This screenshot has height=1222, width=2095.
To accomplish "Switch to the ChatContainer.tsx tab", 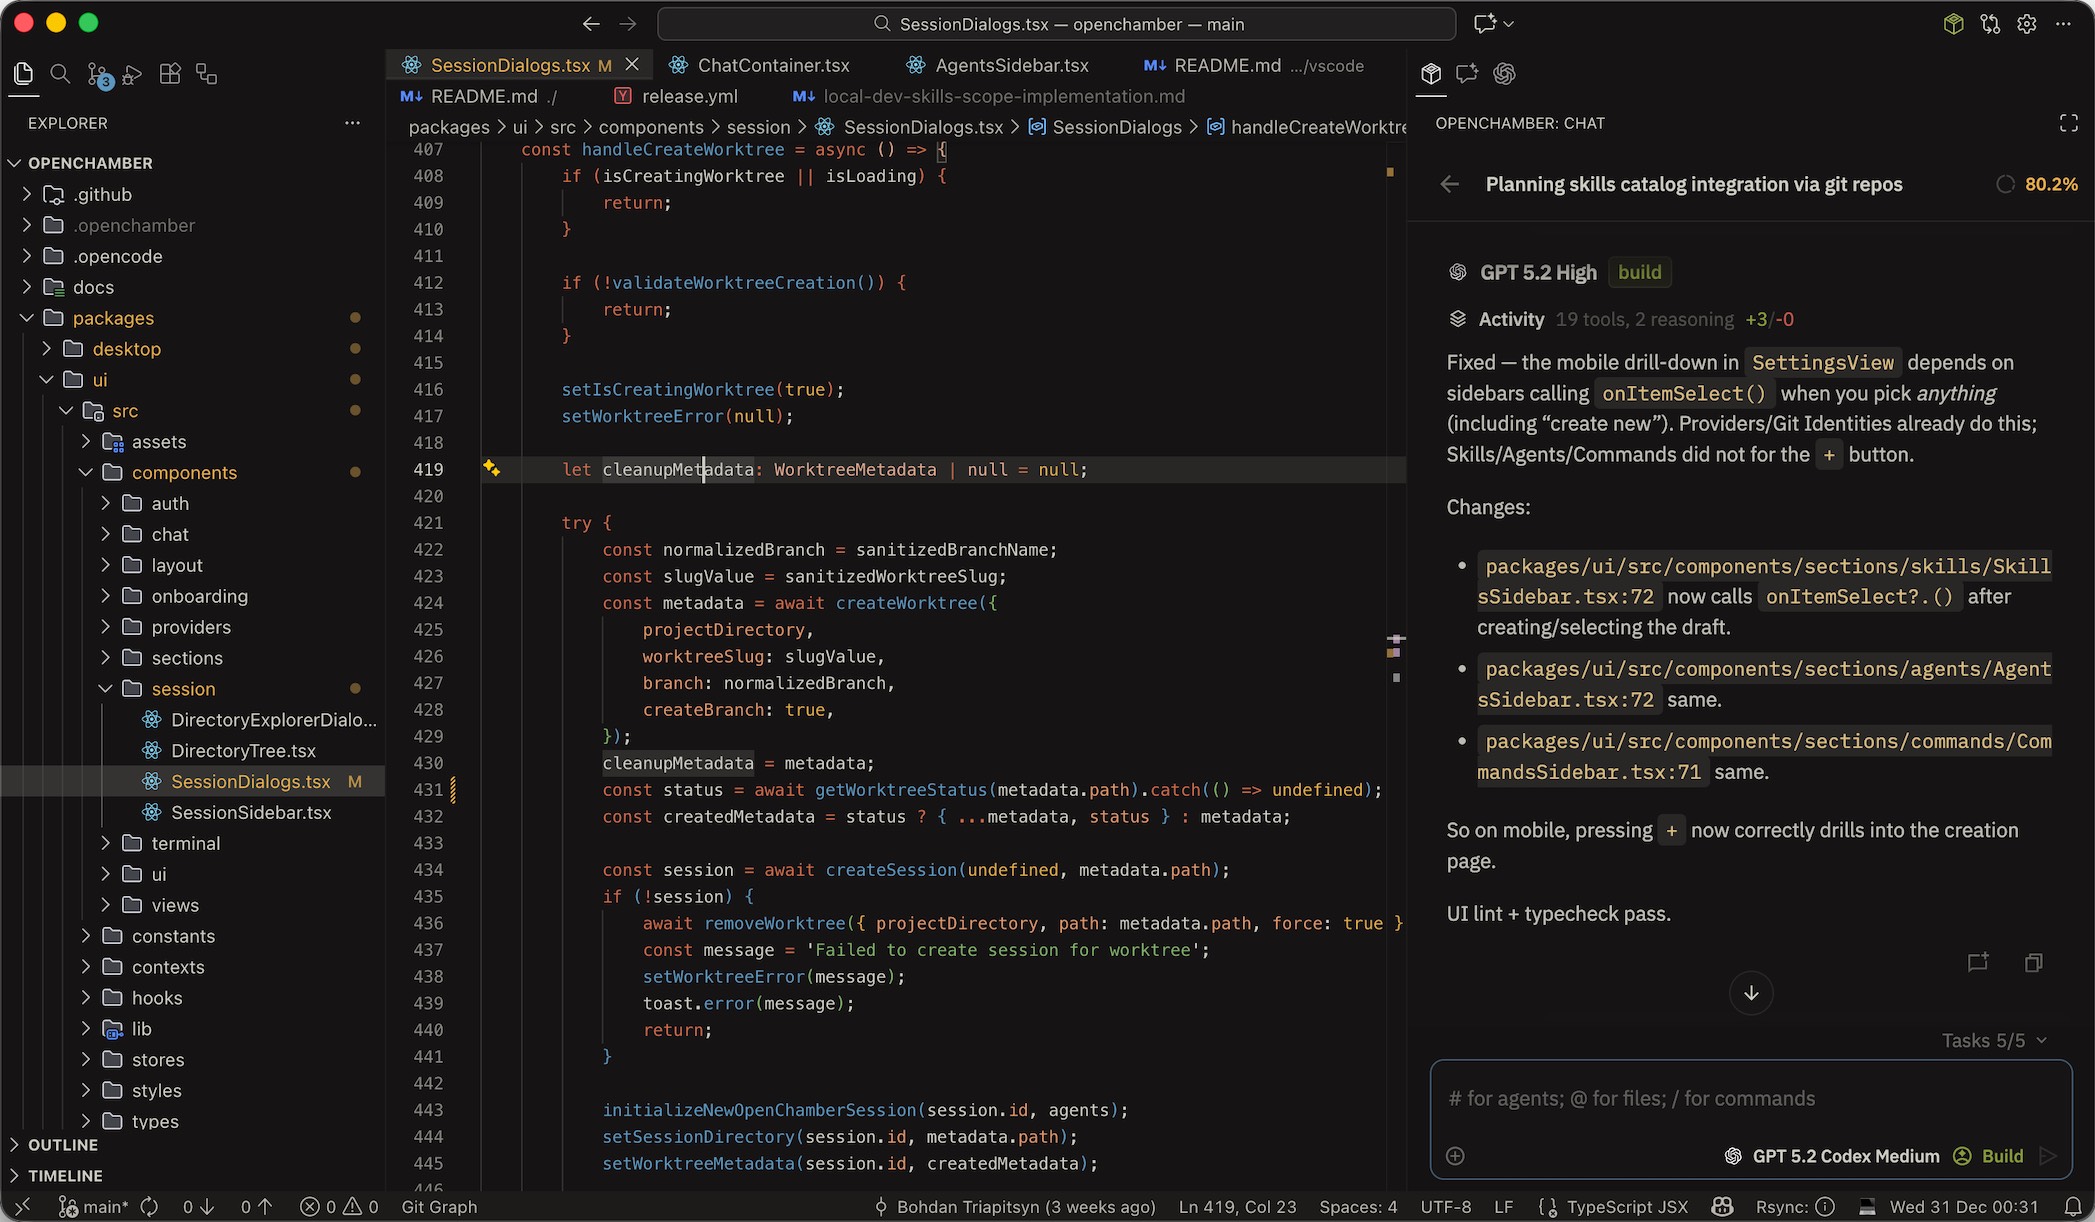I will (x=772, y=65).
